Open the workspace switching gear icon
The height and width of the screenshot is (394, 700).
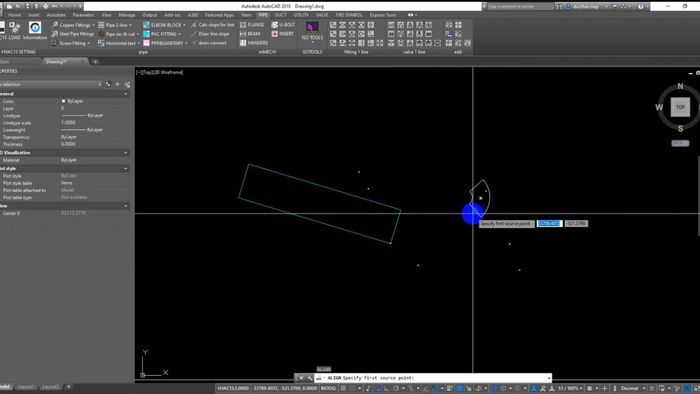[x=590, y=388]
